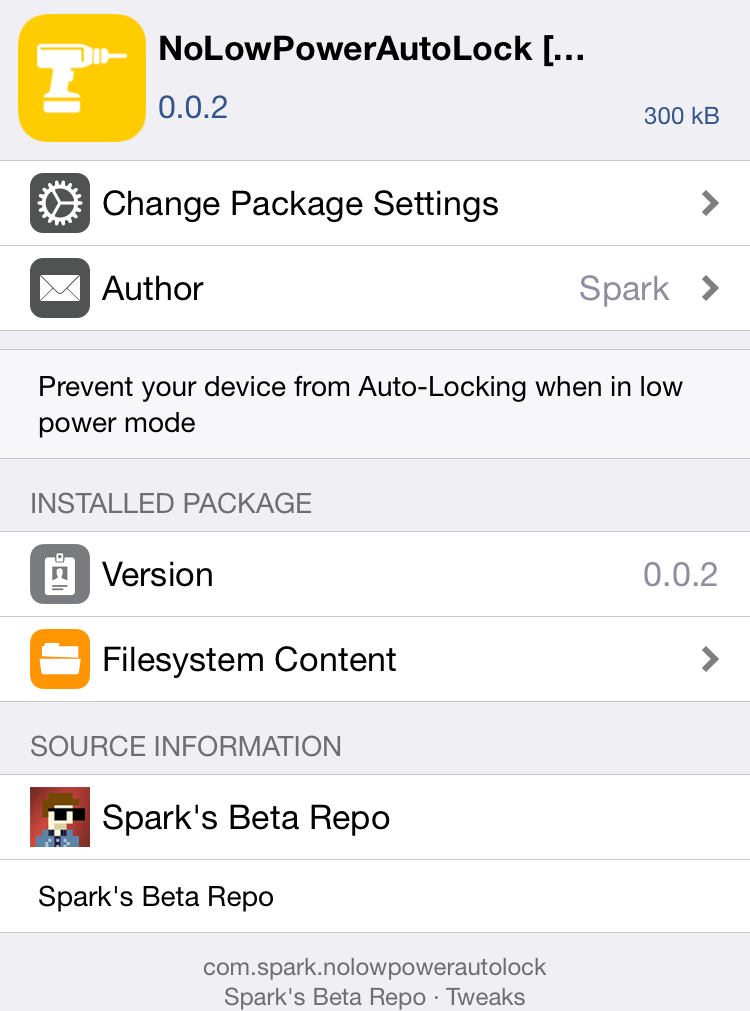Tap the blue 0.0.2 version header text

click(193, 106)
